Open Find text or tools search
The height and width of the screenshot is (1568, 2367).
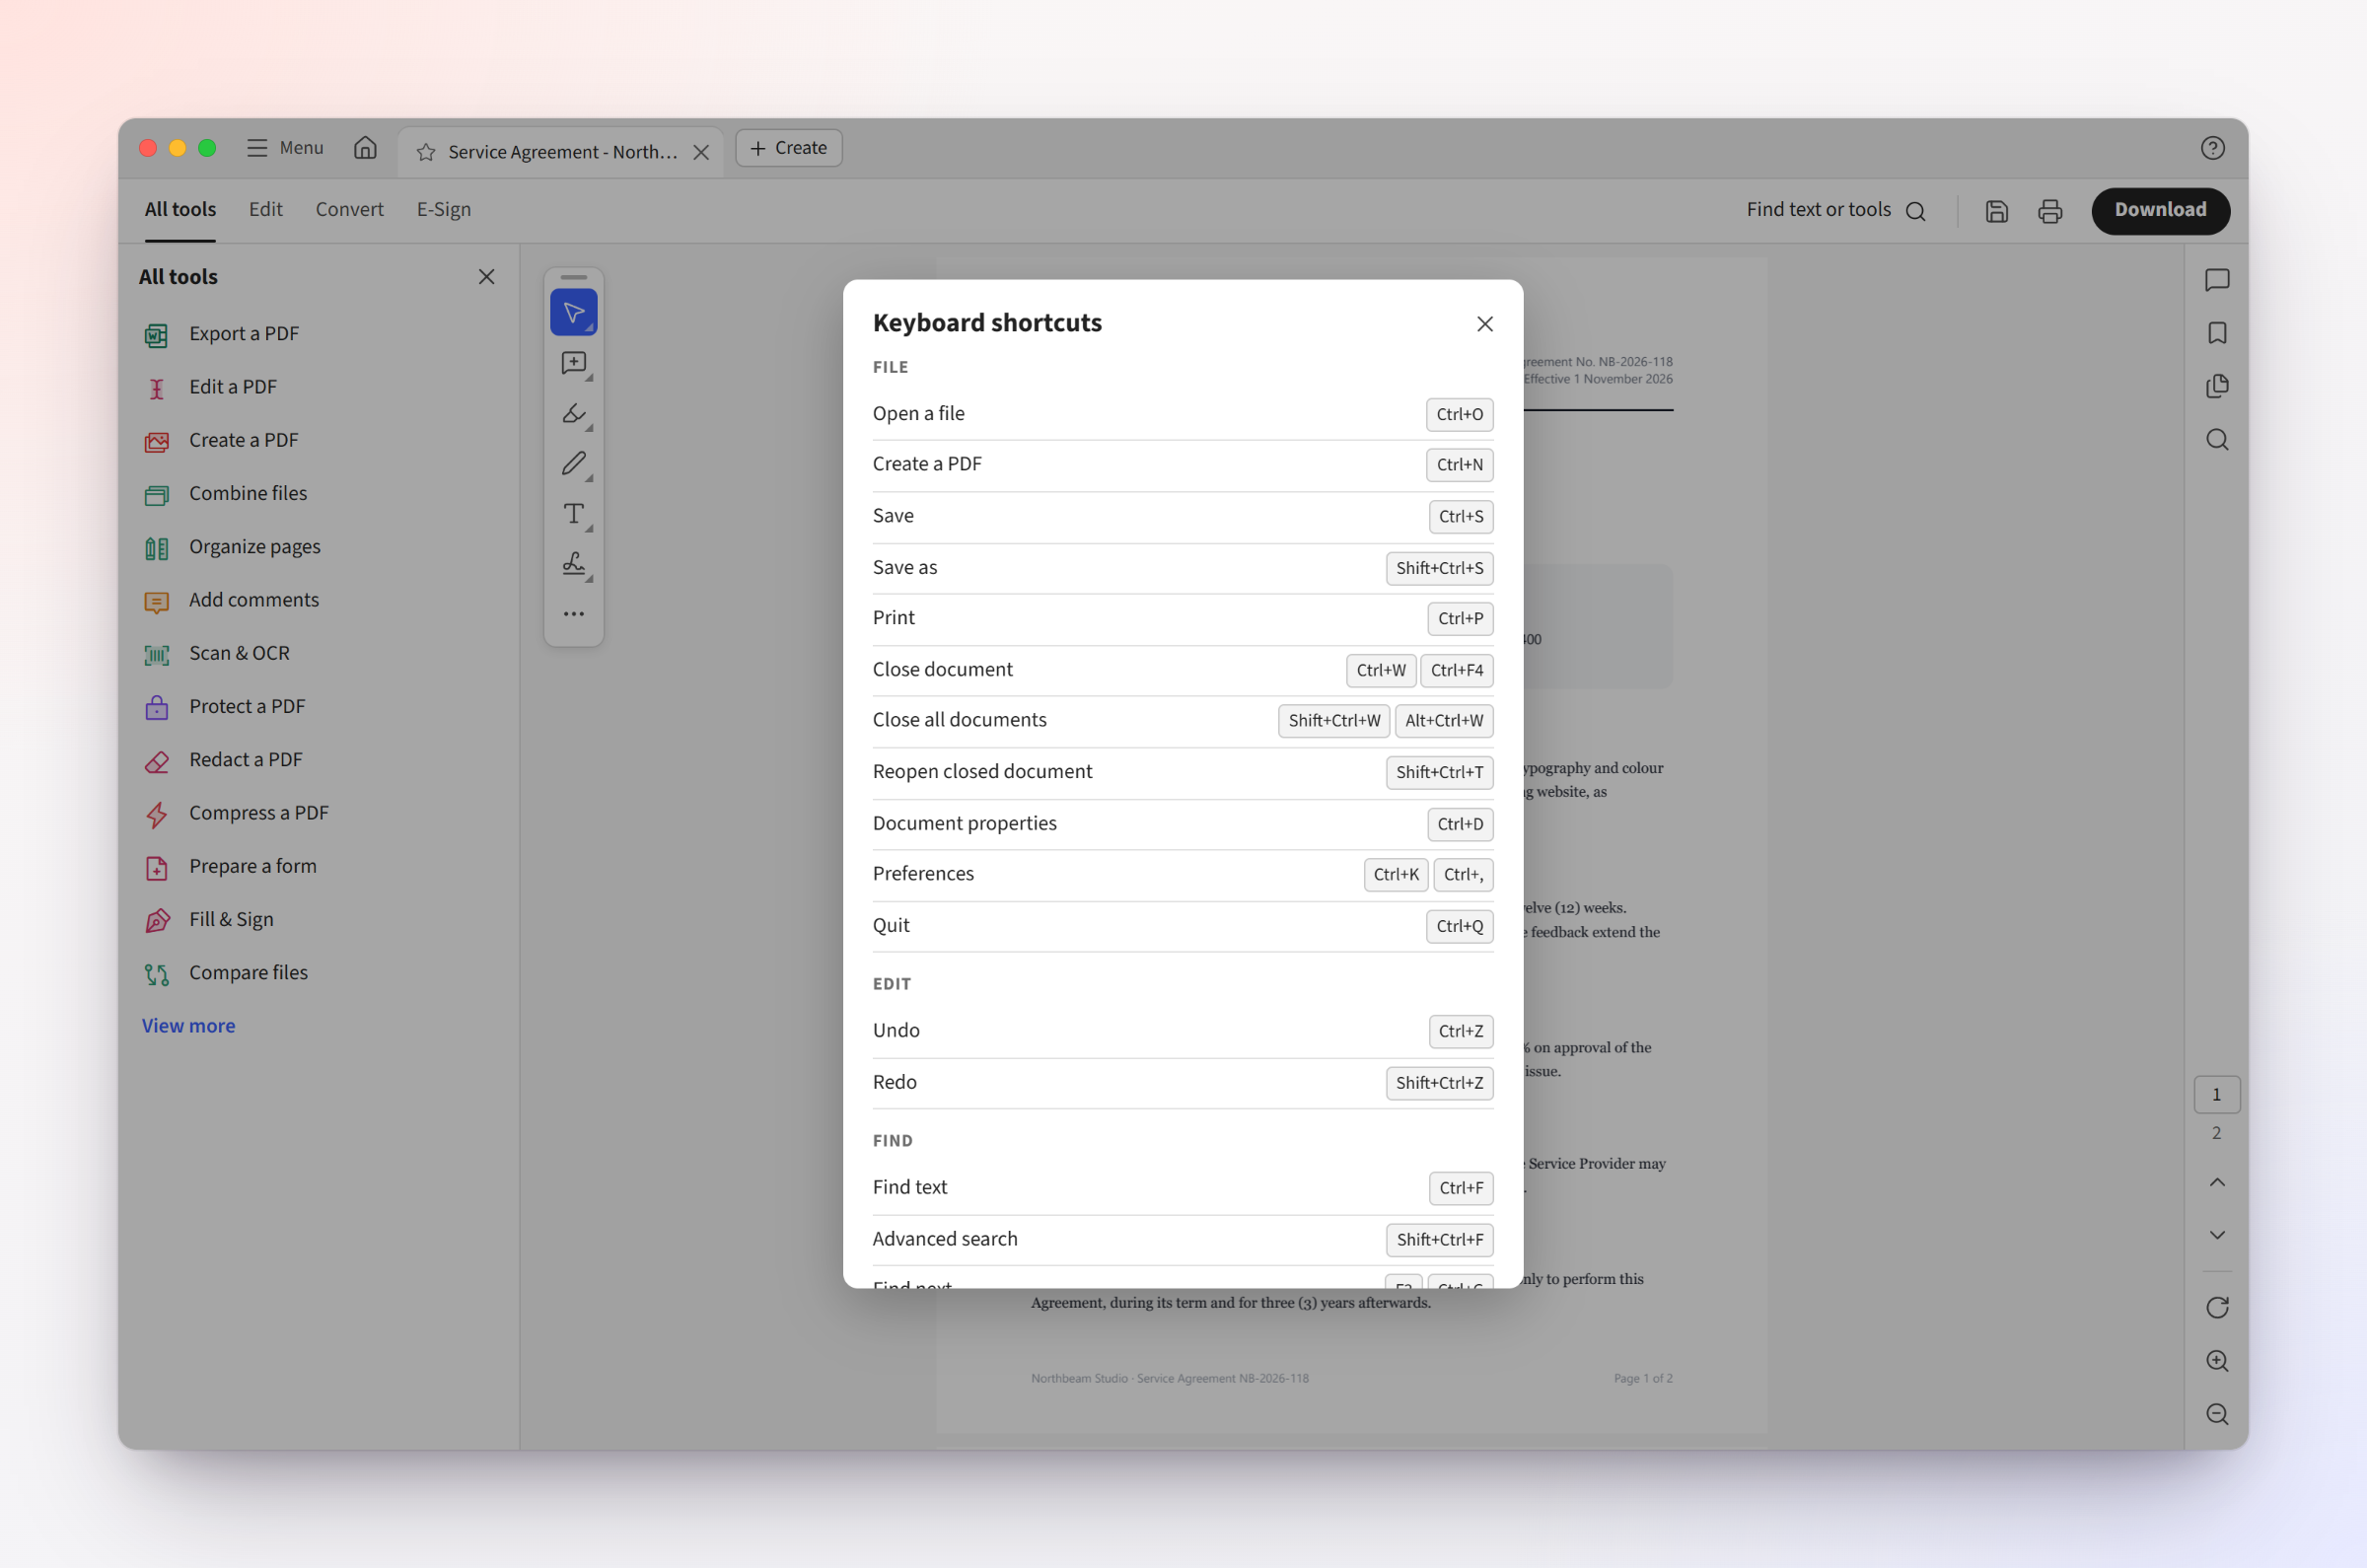(1835, 210)
